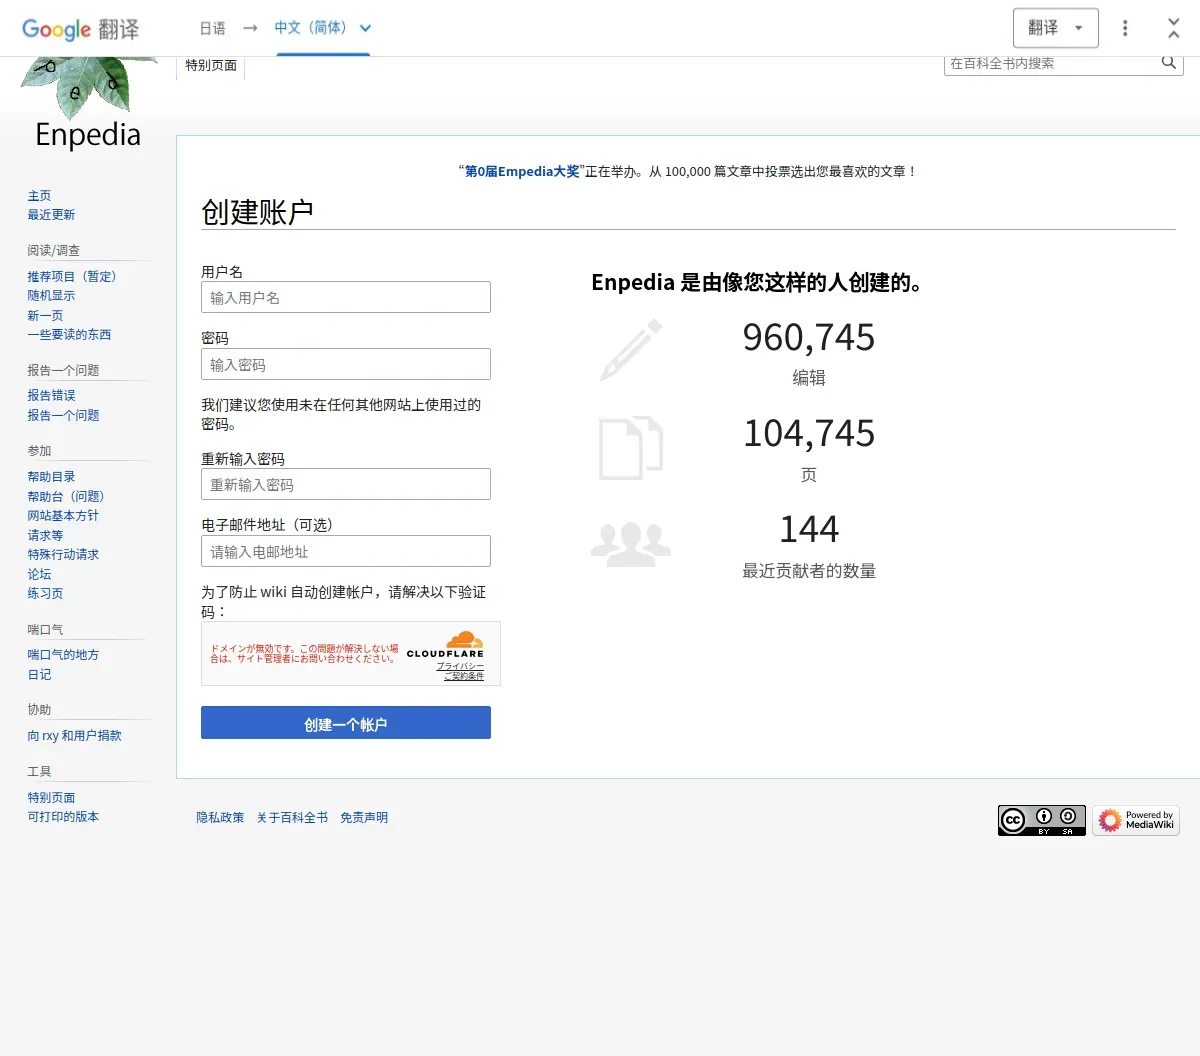Open 特别页面 link under 工具
The width and height of the screenshot is (1200, 1056).
click(x=51, y=798)
